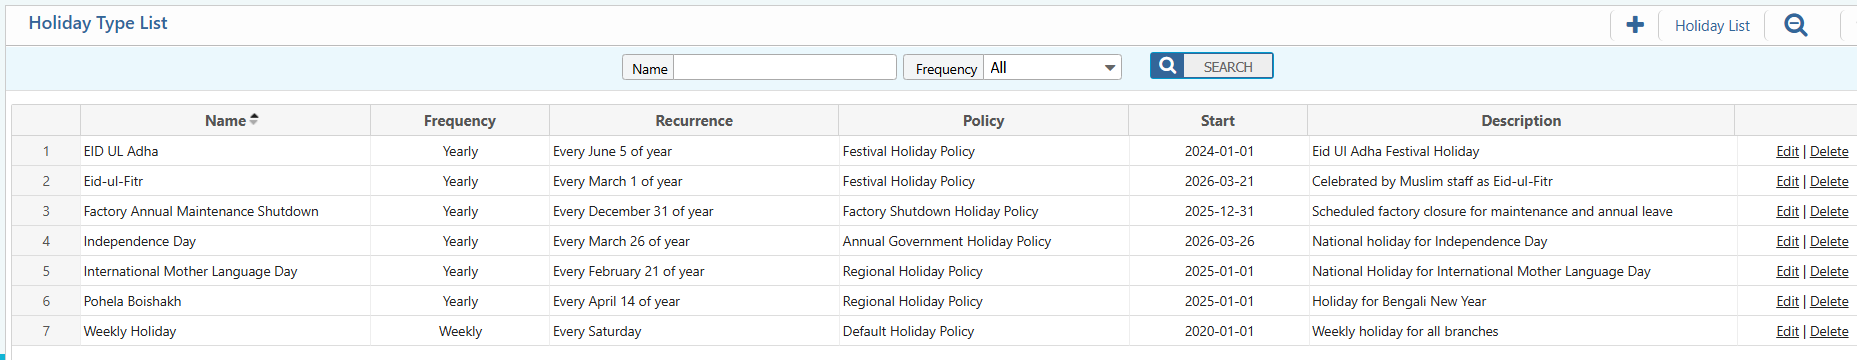The image size is (1857, 360).
Task: Sort the table by the Name arrow icon
Action: [x=254, y=119]
